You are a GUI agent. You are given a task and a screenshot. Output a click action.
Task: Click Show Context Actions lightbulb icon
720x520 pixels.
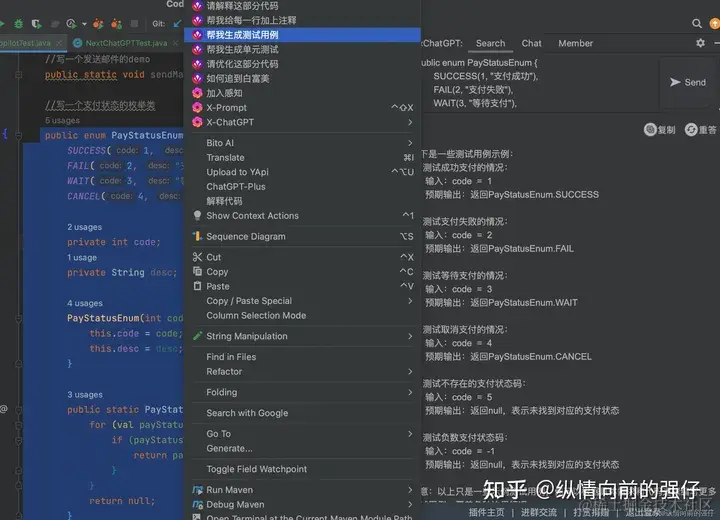(197, 215)
